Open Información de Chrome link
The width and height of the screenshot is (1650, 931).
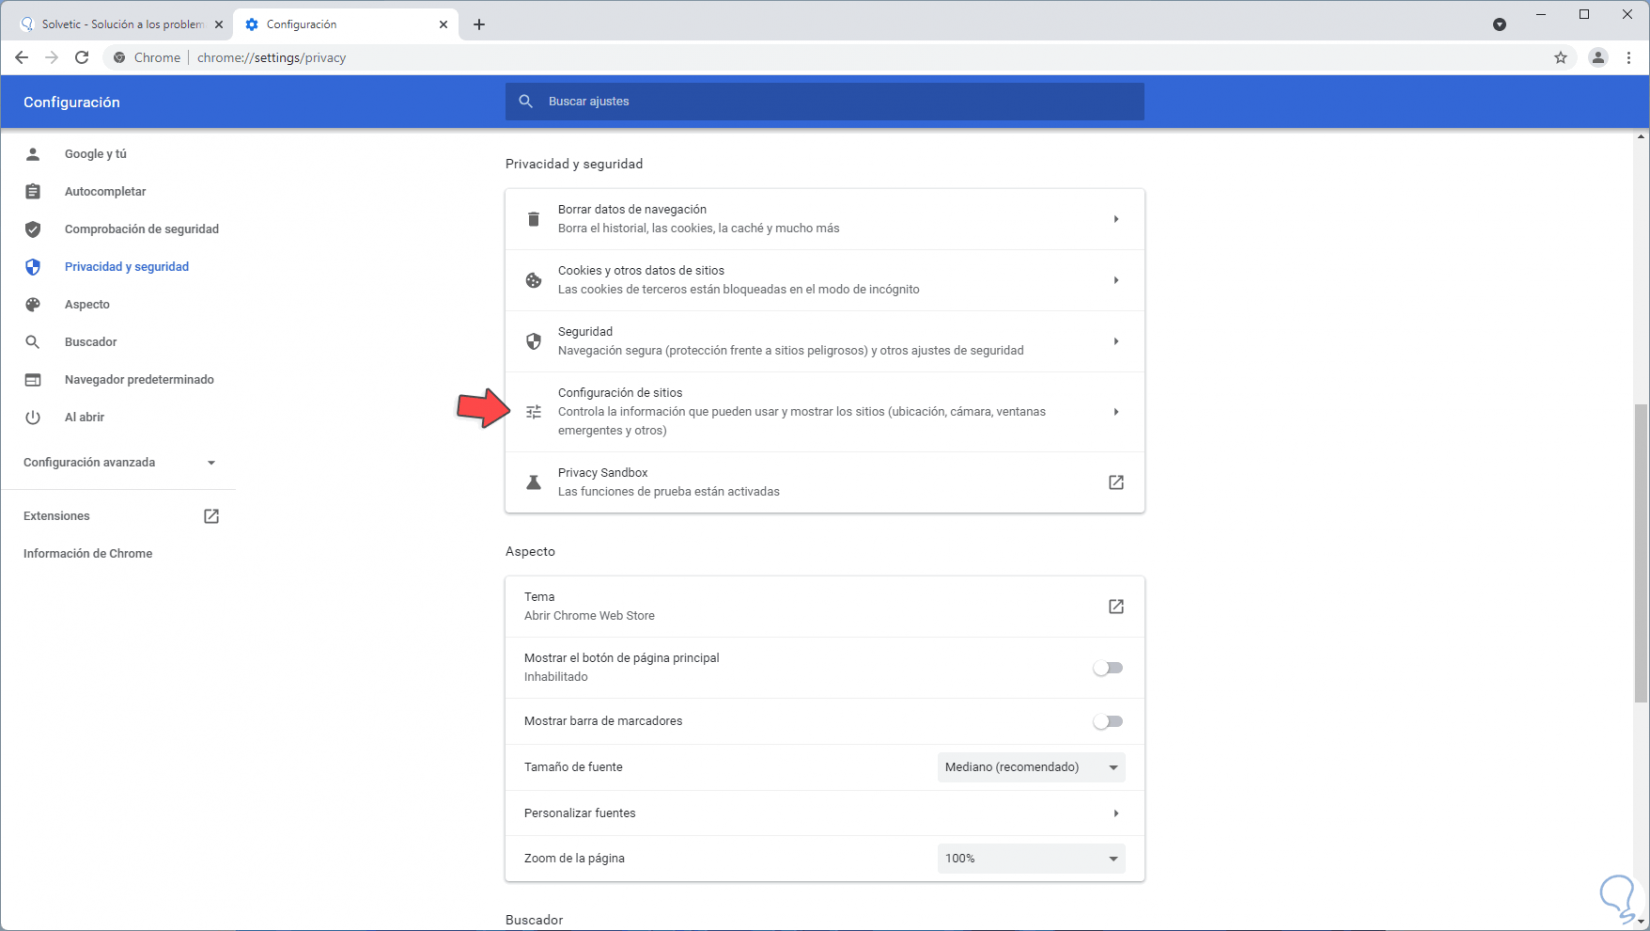click(88, 553)
